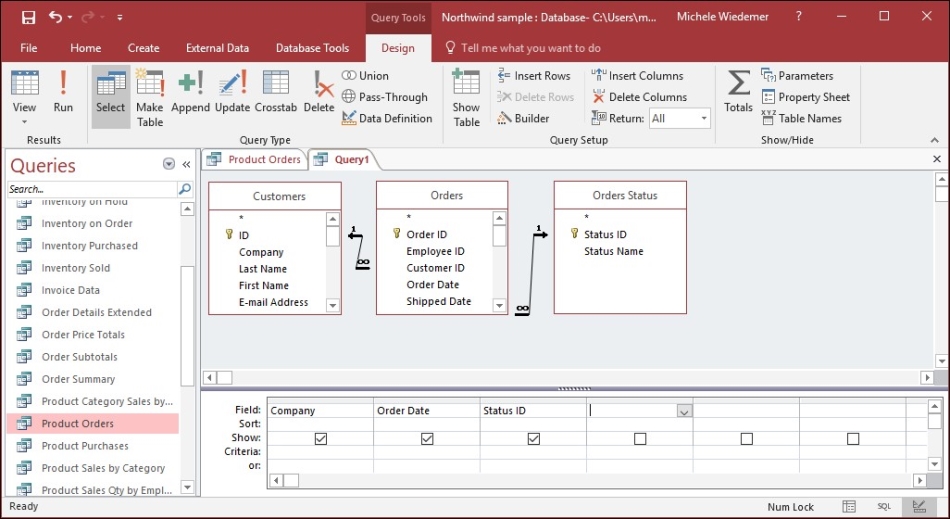Image resolution: width=950 pixels, height=519 pixels.
Task: Switch to Design view in status bar
Action: pos(919,506)
